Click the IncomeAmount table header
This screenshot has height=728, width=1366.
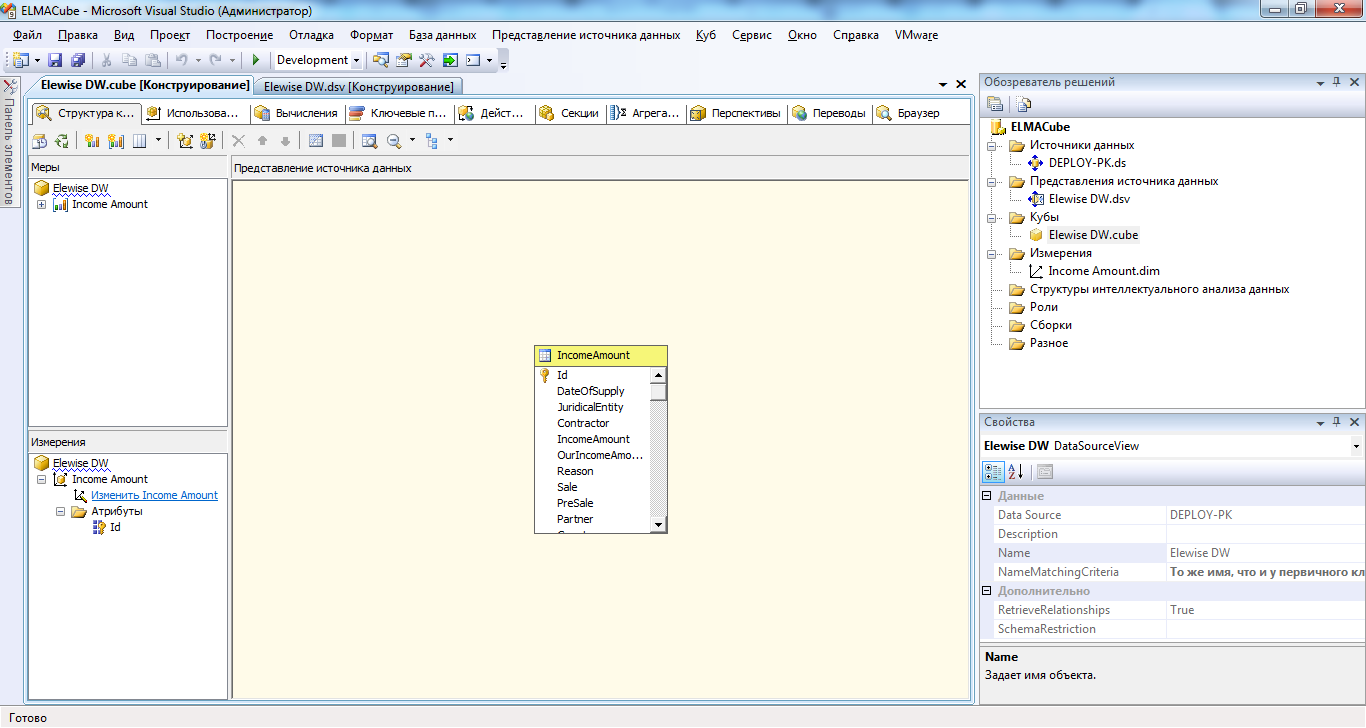(x=601, y=355)
